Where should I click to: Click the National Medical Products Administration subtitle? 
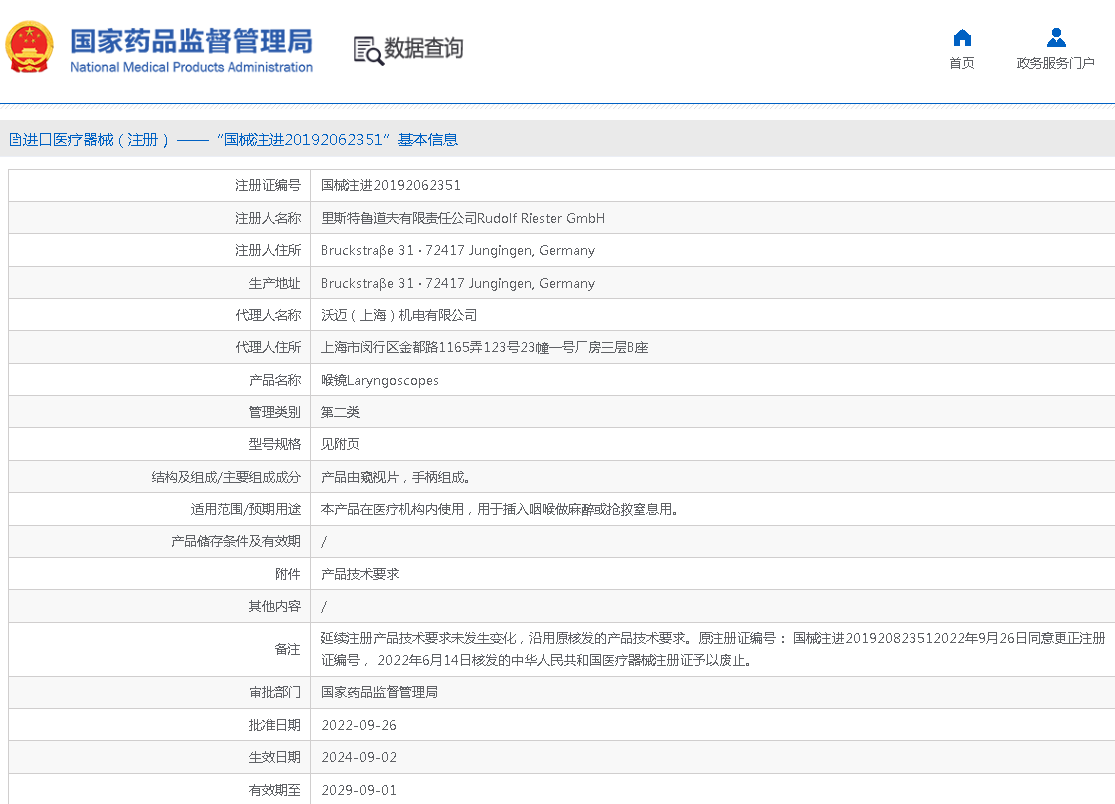(x=191, y=67)
